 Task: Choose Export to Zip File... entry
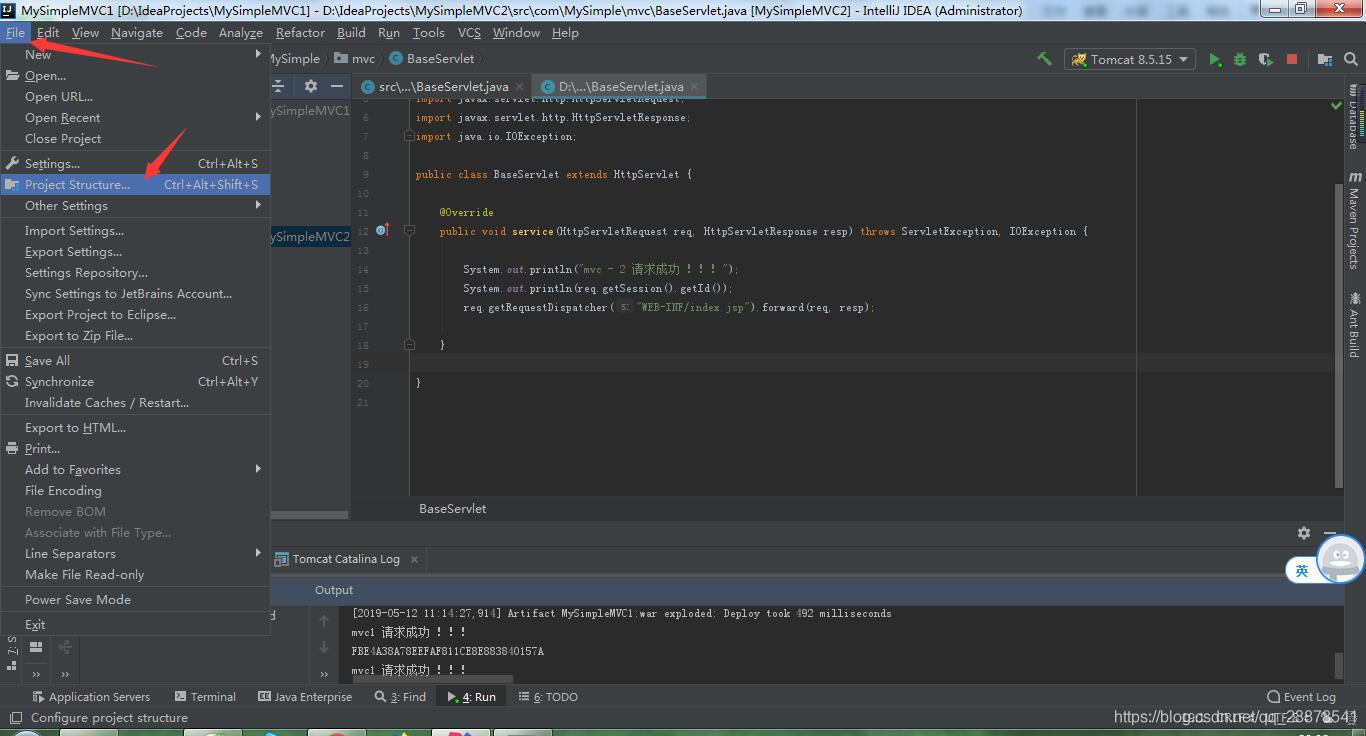135,335
